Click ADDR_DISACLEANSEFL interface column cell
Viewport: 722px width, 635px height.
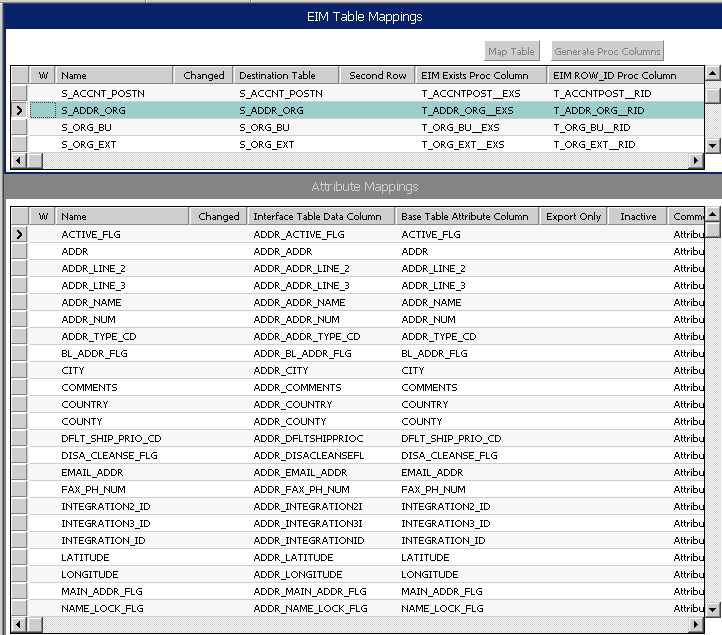[x=309, y=456]
